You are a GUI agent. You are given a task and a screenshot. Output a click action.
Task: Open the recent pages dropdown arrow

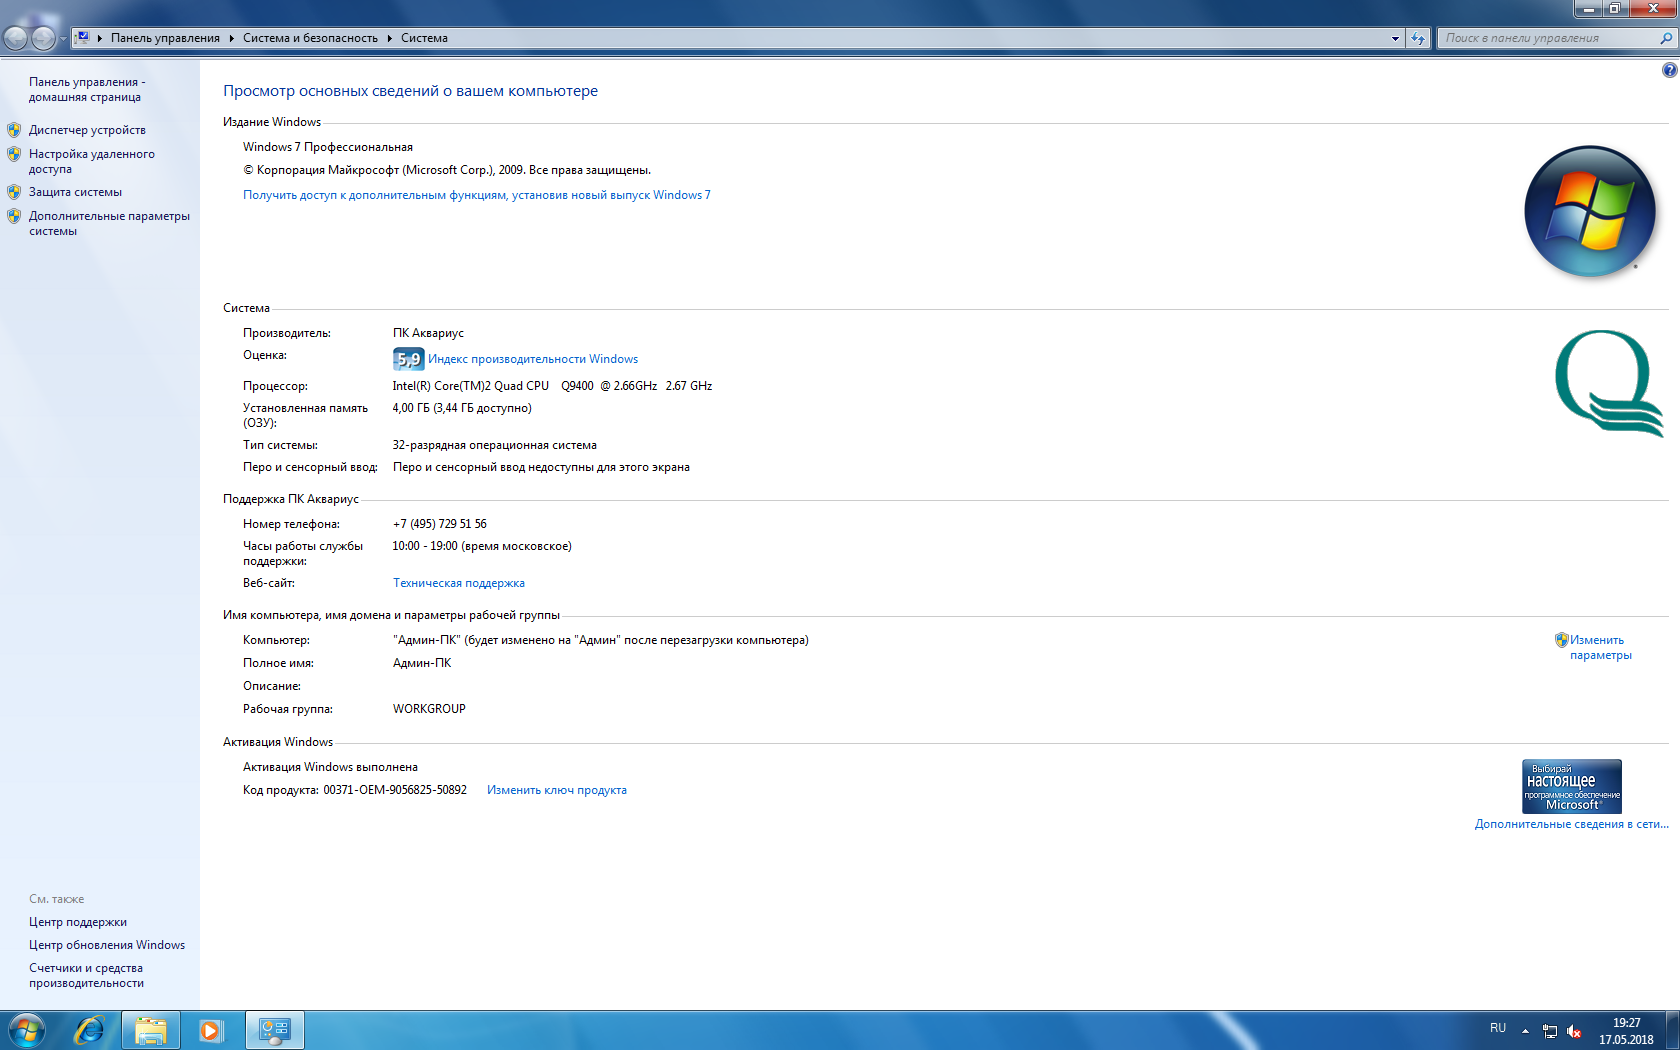tap(63, 39)
